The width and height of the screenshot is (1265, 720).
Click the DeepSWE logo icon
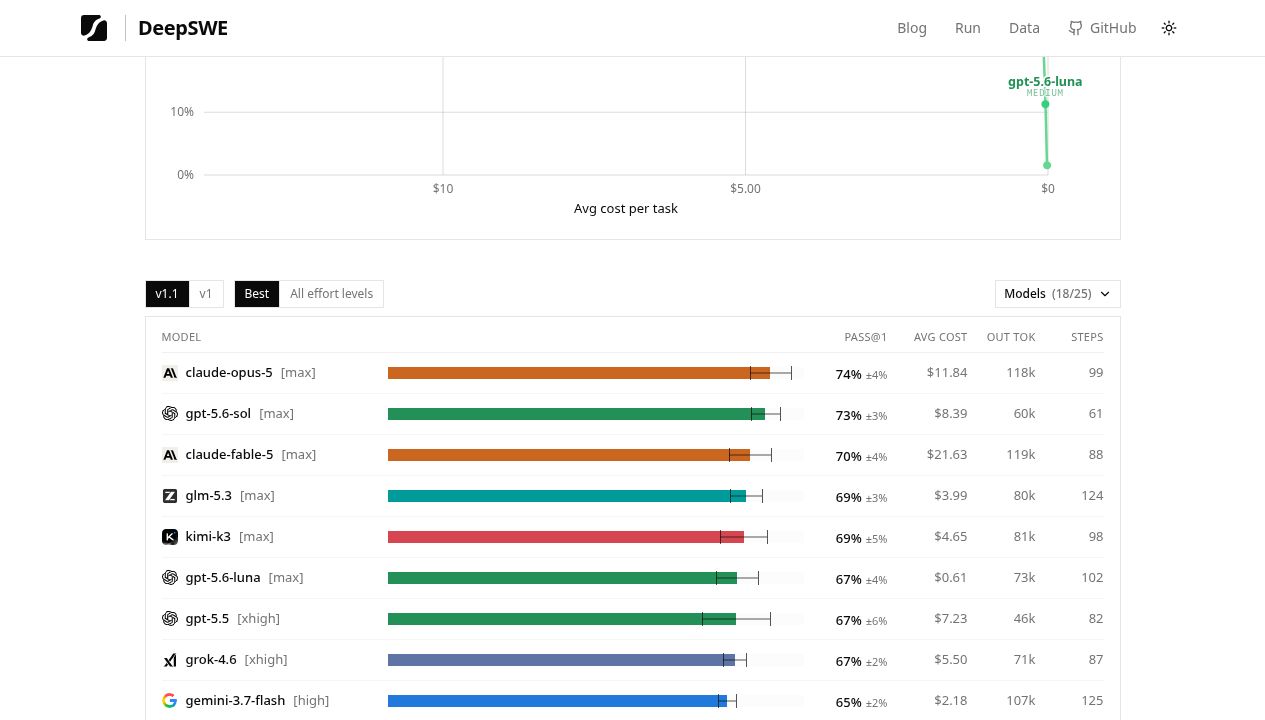(x=94, y=28)
